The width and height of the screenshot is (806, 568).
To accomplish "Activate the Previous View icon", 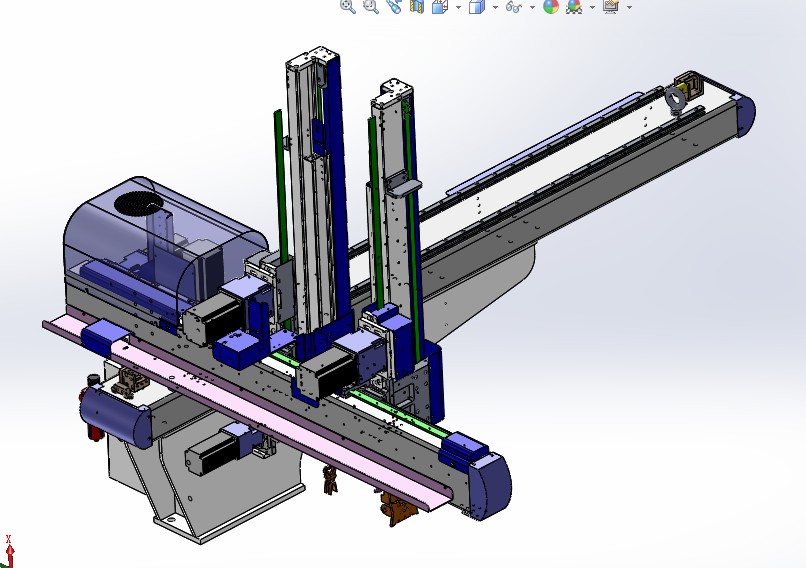I will click(394, 7).
